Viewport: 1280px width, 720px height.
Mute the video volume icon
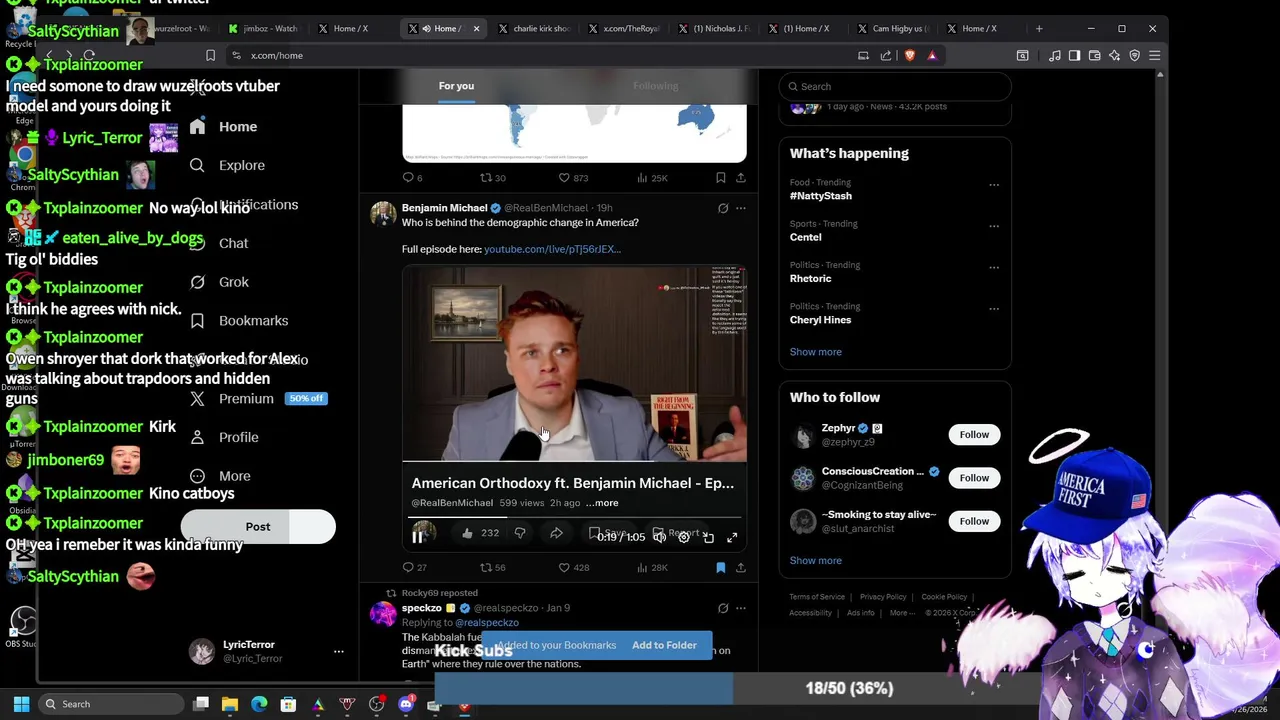(660, 537)
